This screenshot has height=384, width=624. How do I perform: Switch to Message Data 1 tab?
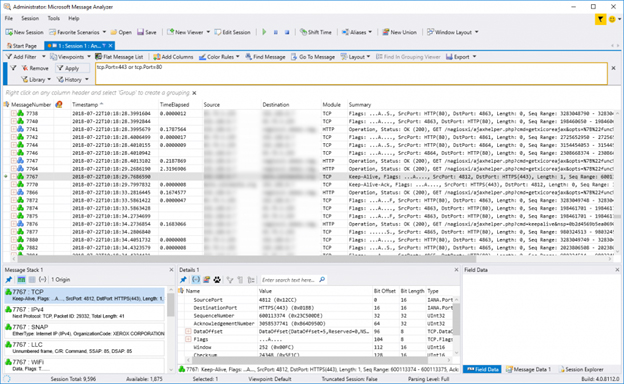528,369
